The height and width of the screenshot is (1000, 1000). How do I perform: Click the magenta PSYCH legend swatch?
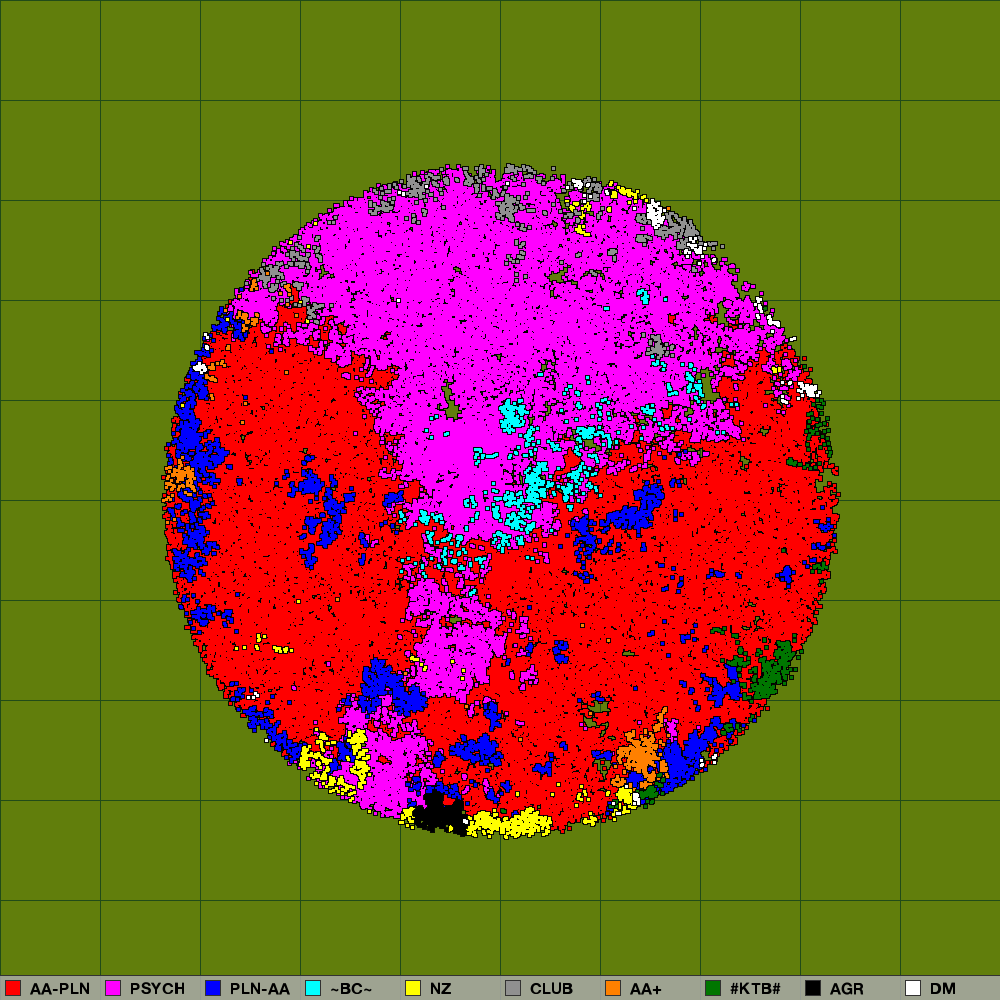pos(113,988)
